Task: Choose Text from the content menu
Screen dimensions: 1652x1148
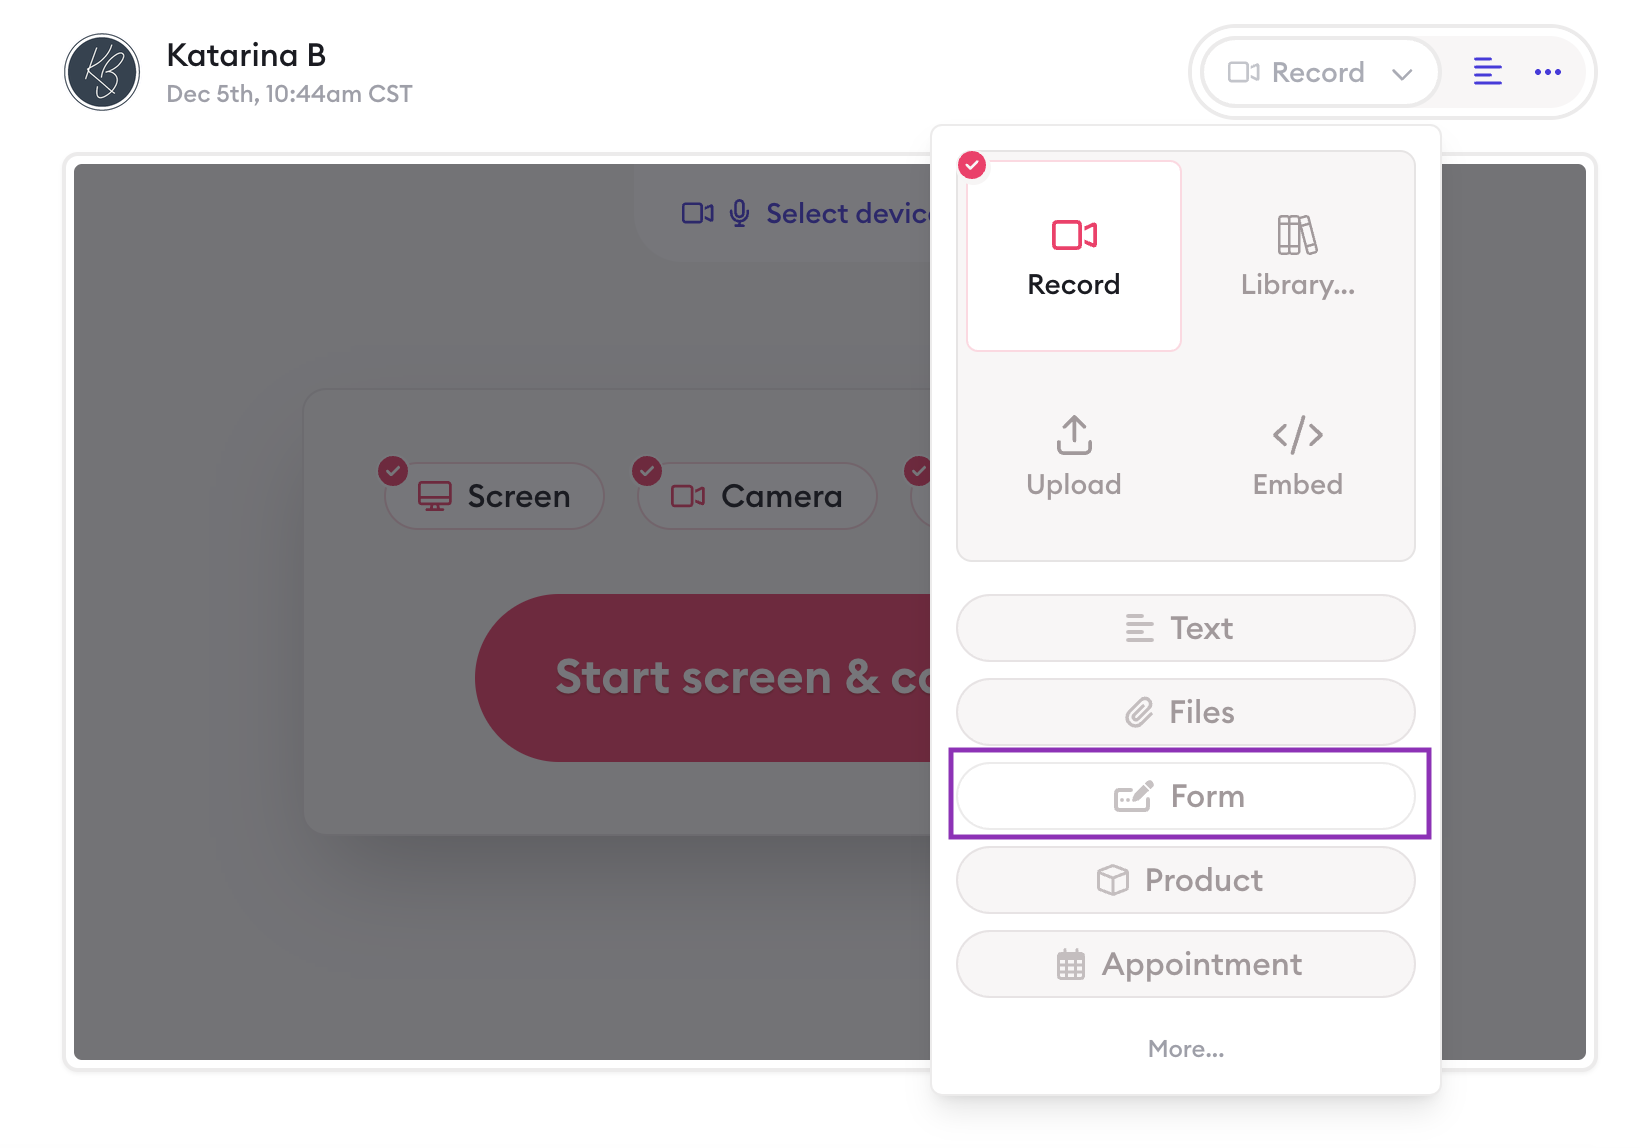Action: pos(1185,628)
